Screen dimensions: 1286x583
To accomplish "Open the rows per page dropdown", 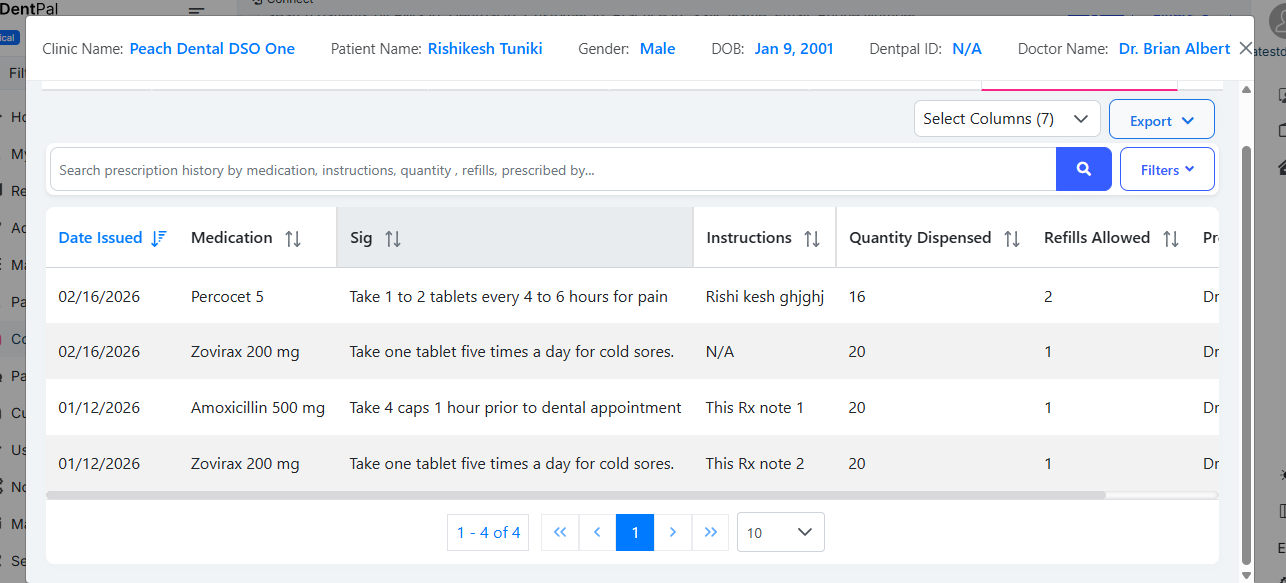I will pos(780,532).
